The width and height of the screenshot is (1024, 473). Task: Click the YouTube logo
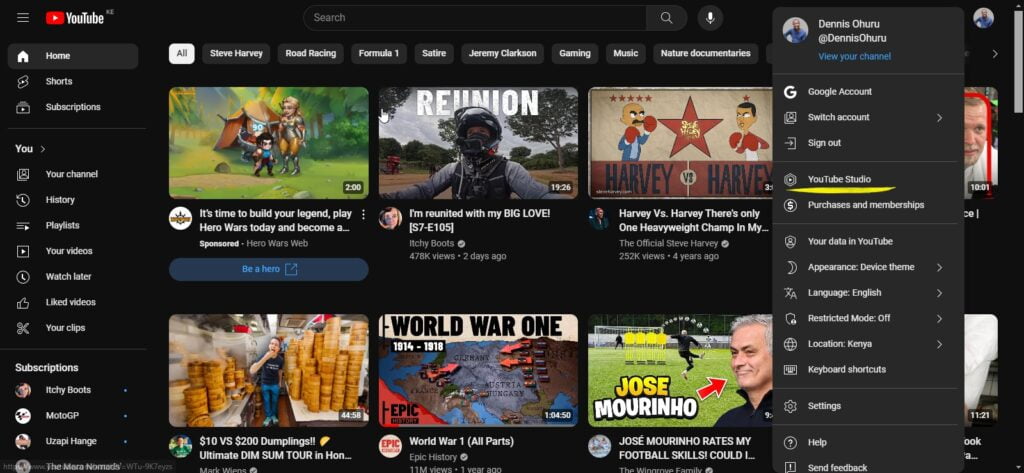pyautogui.click(x=74, y=18)
